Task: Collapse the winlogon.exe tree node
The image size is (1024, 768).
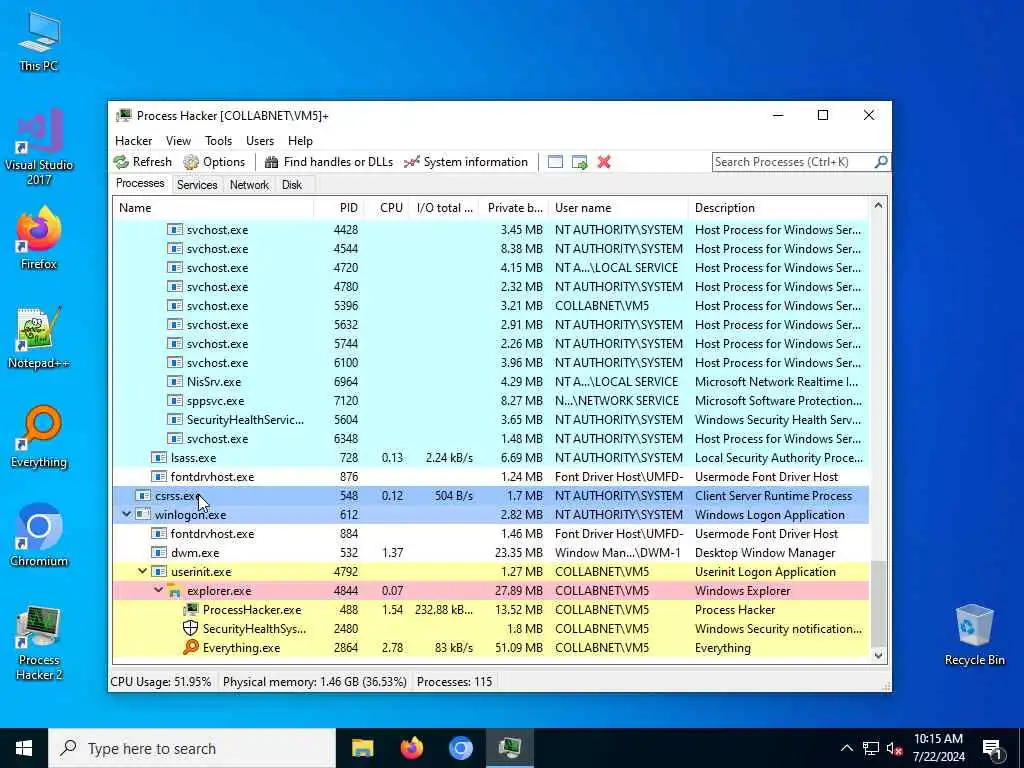Action: (x=127, y=515)
